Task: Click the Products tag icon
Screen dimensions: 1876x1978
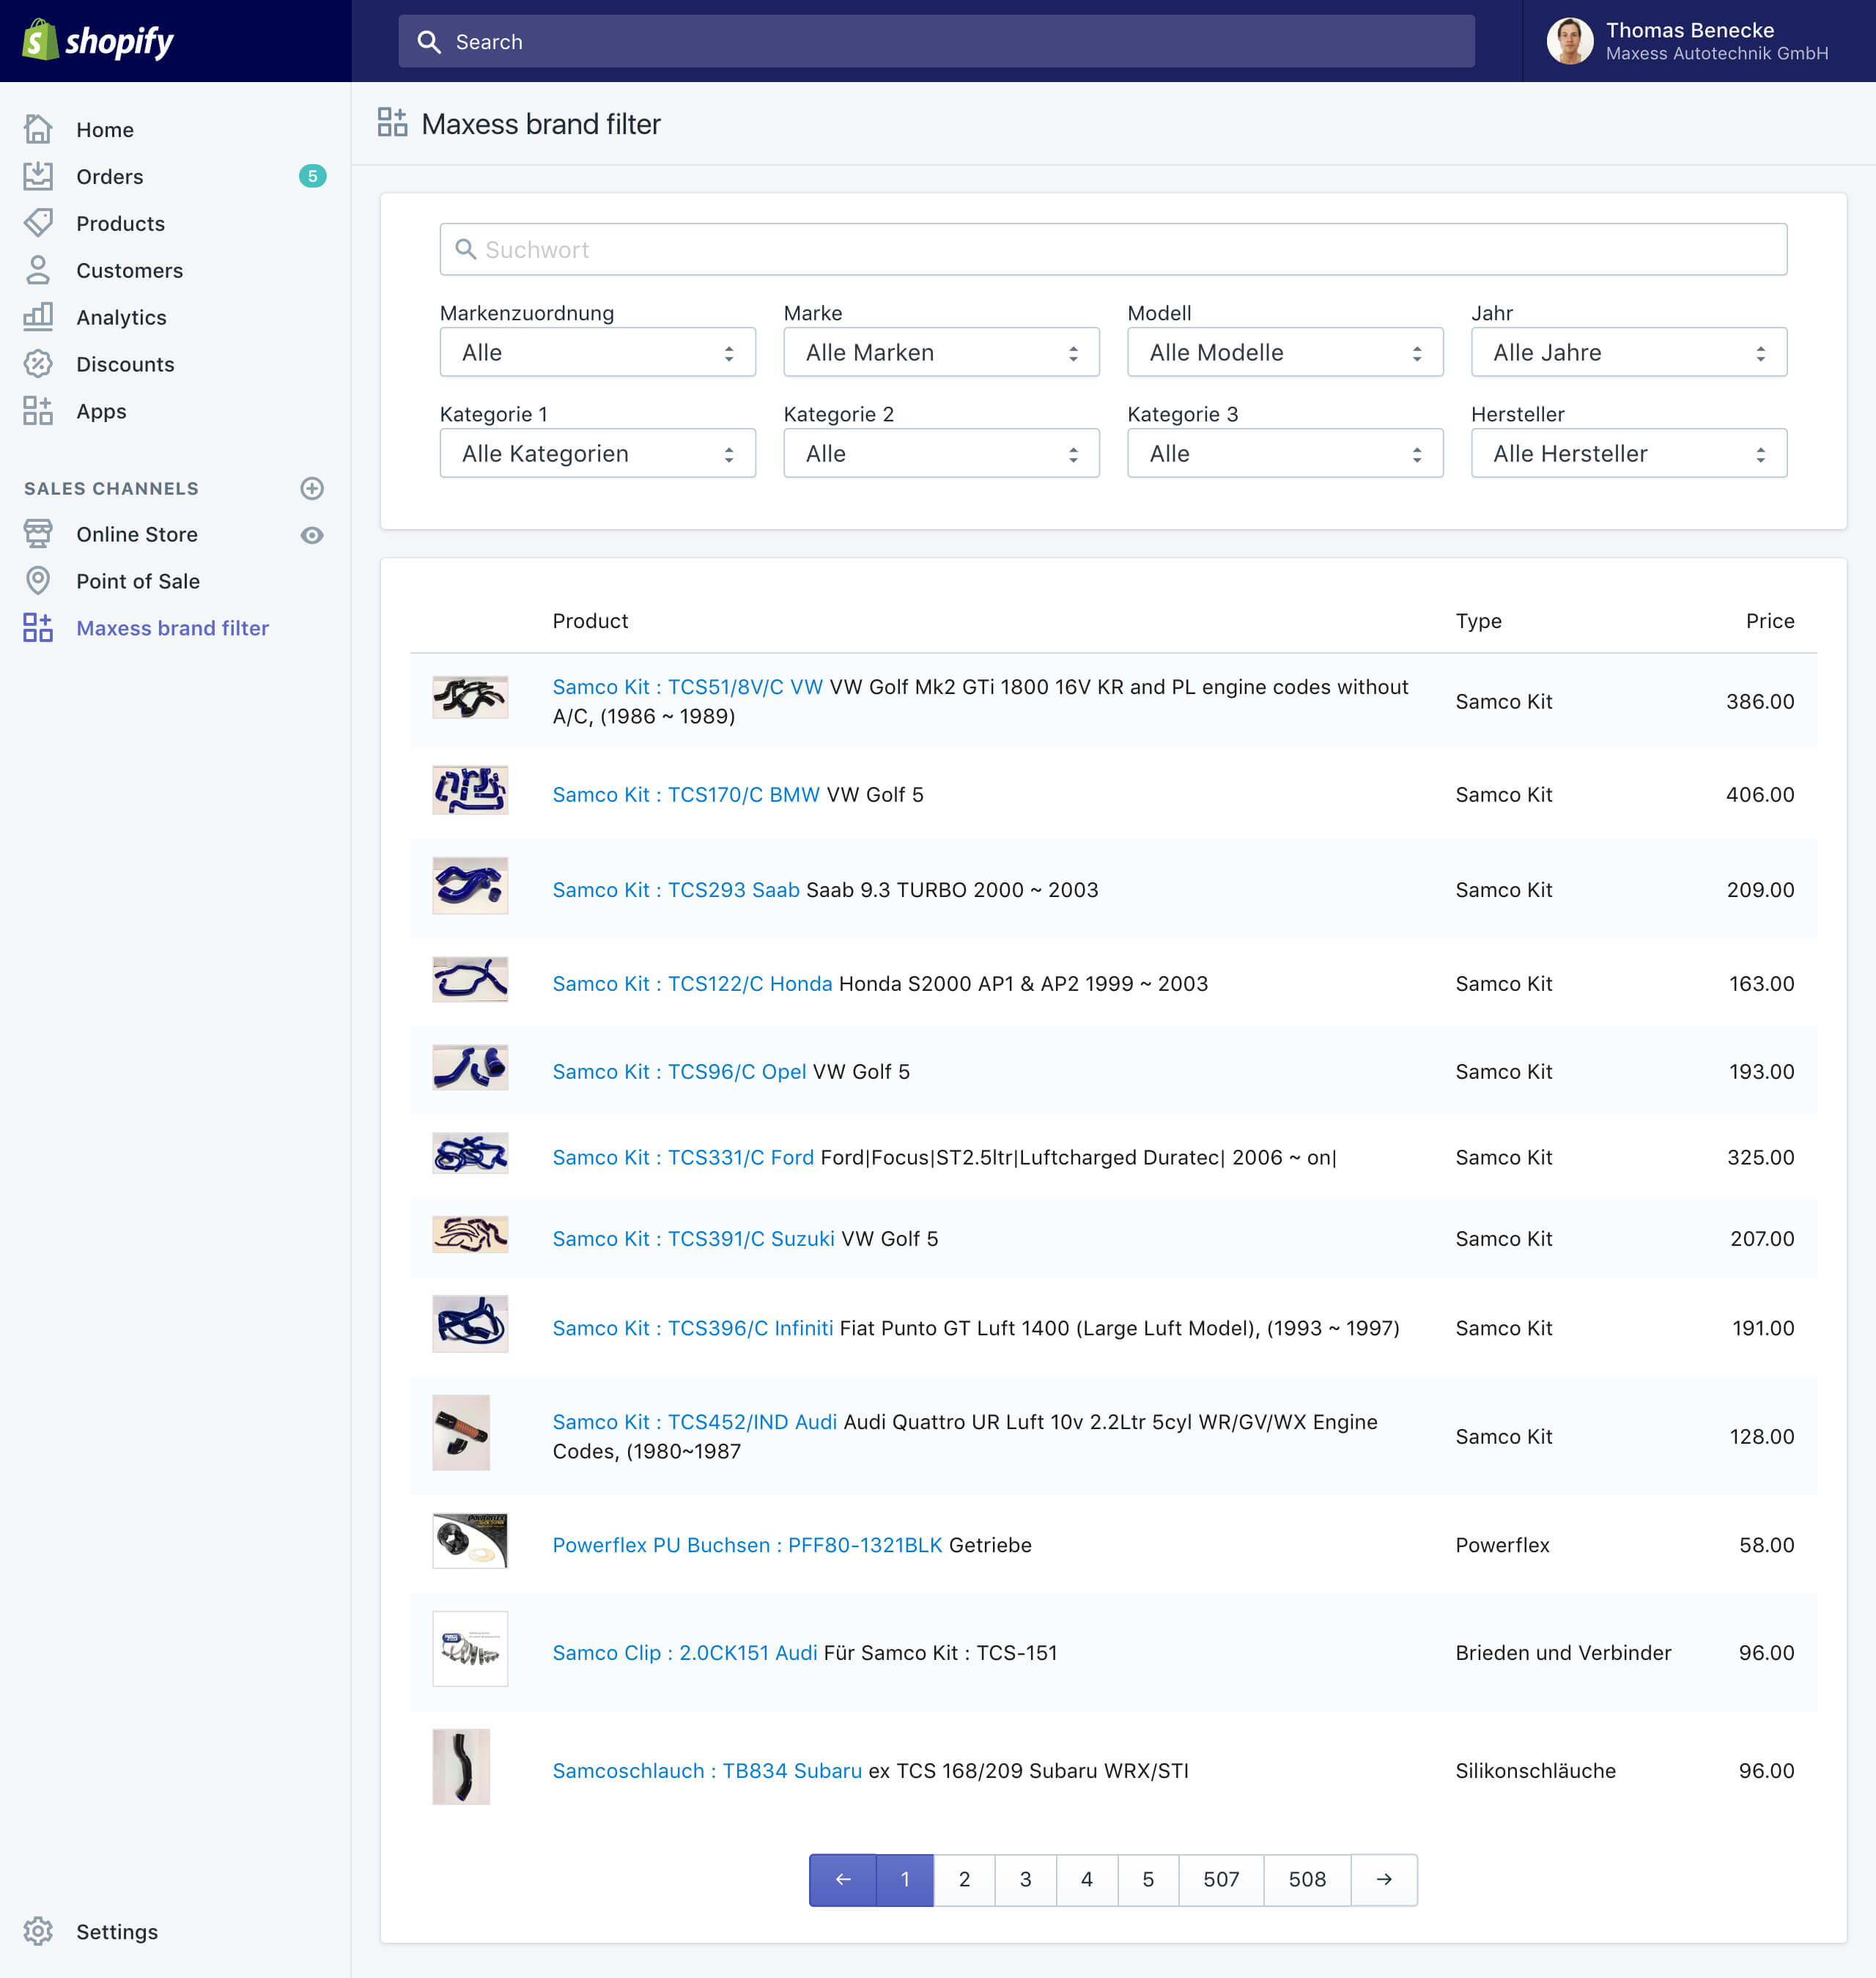Action: [x=38, y=223]
